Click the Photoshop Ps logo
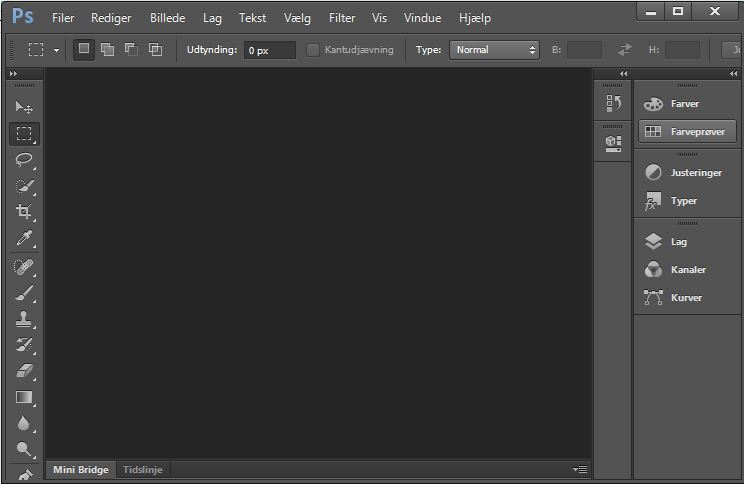 point(22,17)
